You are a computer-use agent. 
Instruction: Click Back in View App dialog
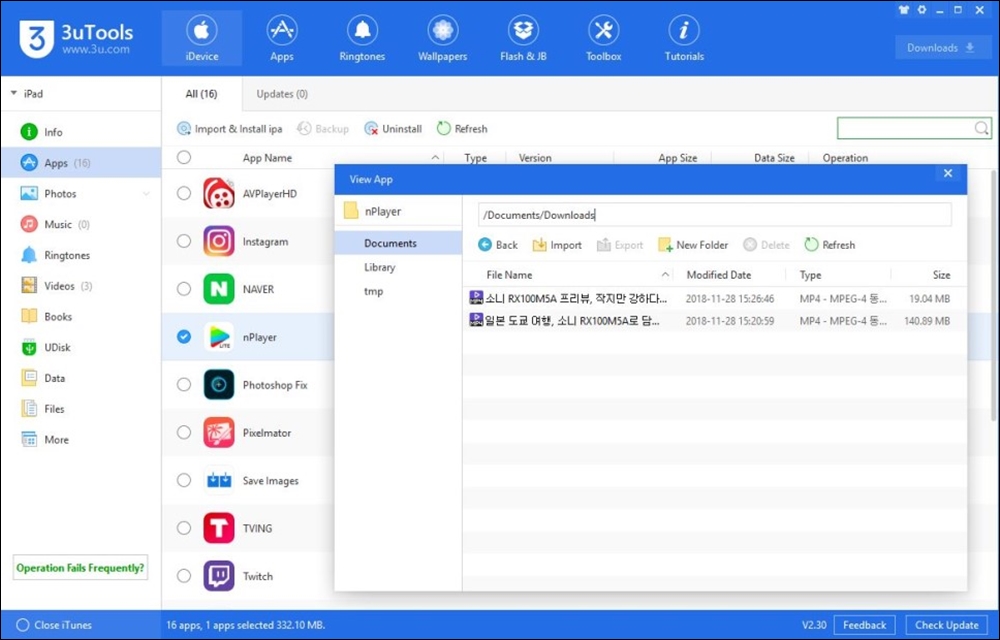pos(498,245)
